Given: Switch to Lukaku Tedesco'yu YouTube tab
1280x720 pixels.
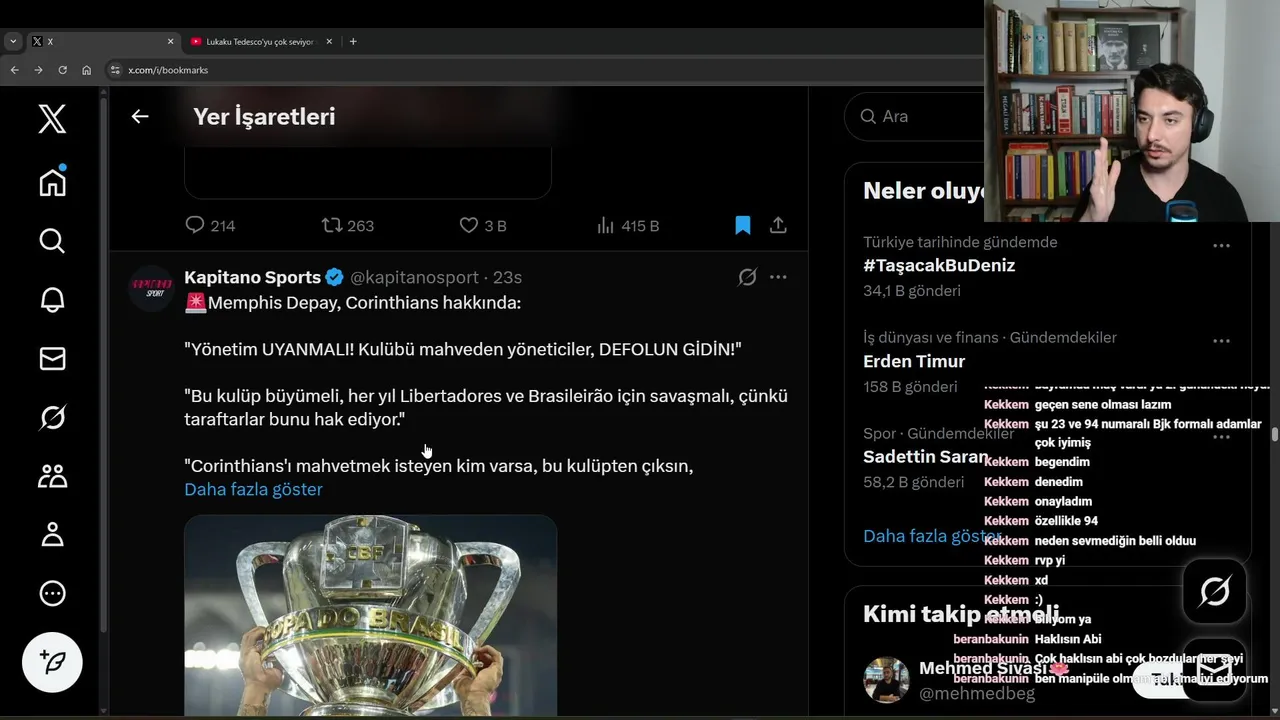Looking at the screenshot, I should pyautogui.click(x=260, y=41).
